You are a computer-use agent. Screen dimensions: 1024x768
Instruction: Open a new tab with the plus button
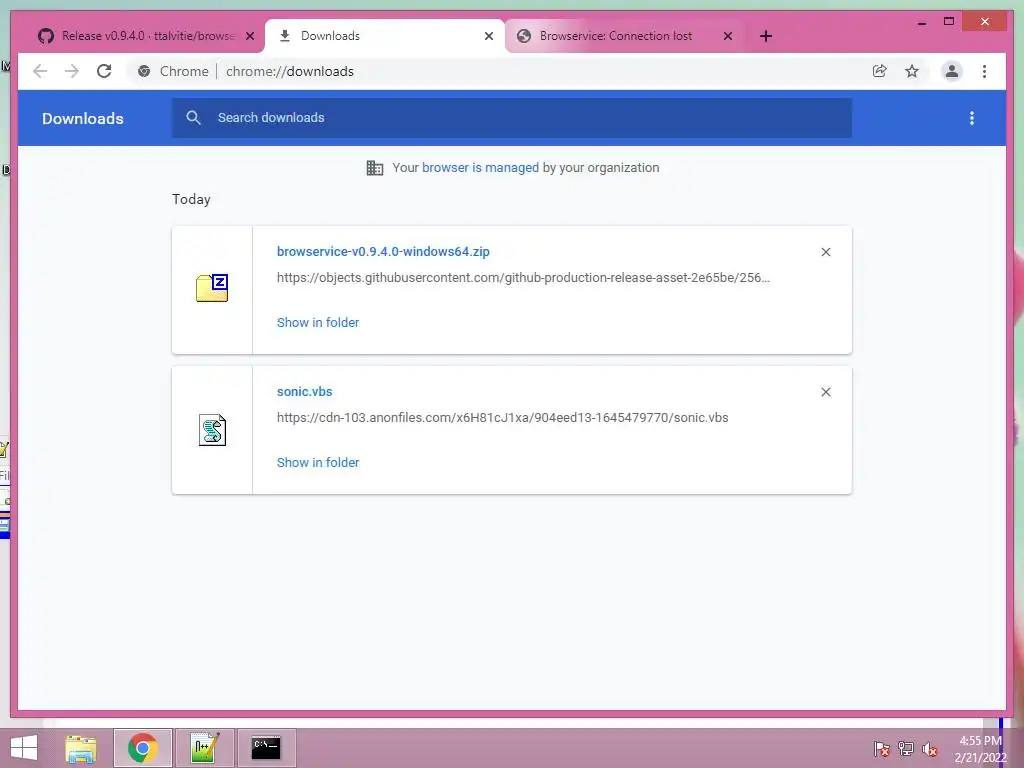pos(766,36)
